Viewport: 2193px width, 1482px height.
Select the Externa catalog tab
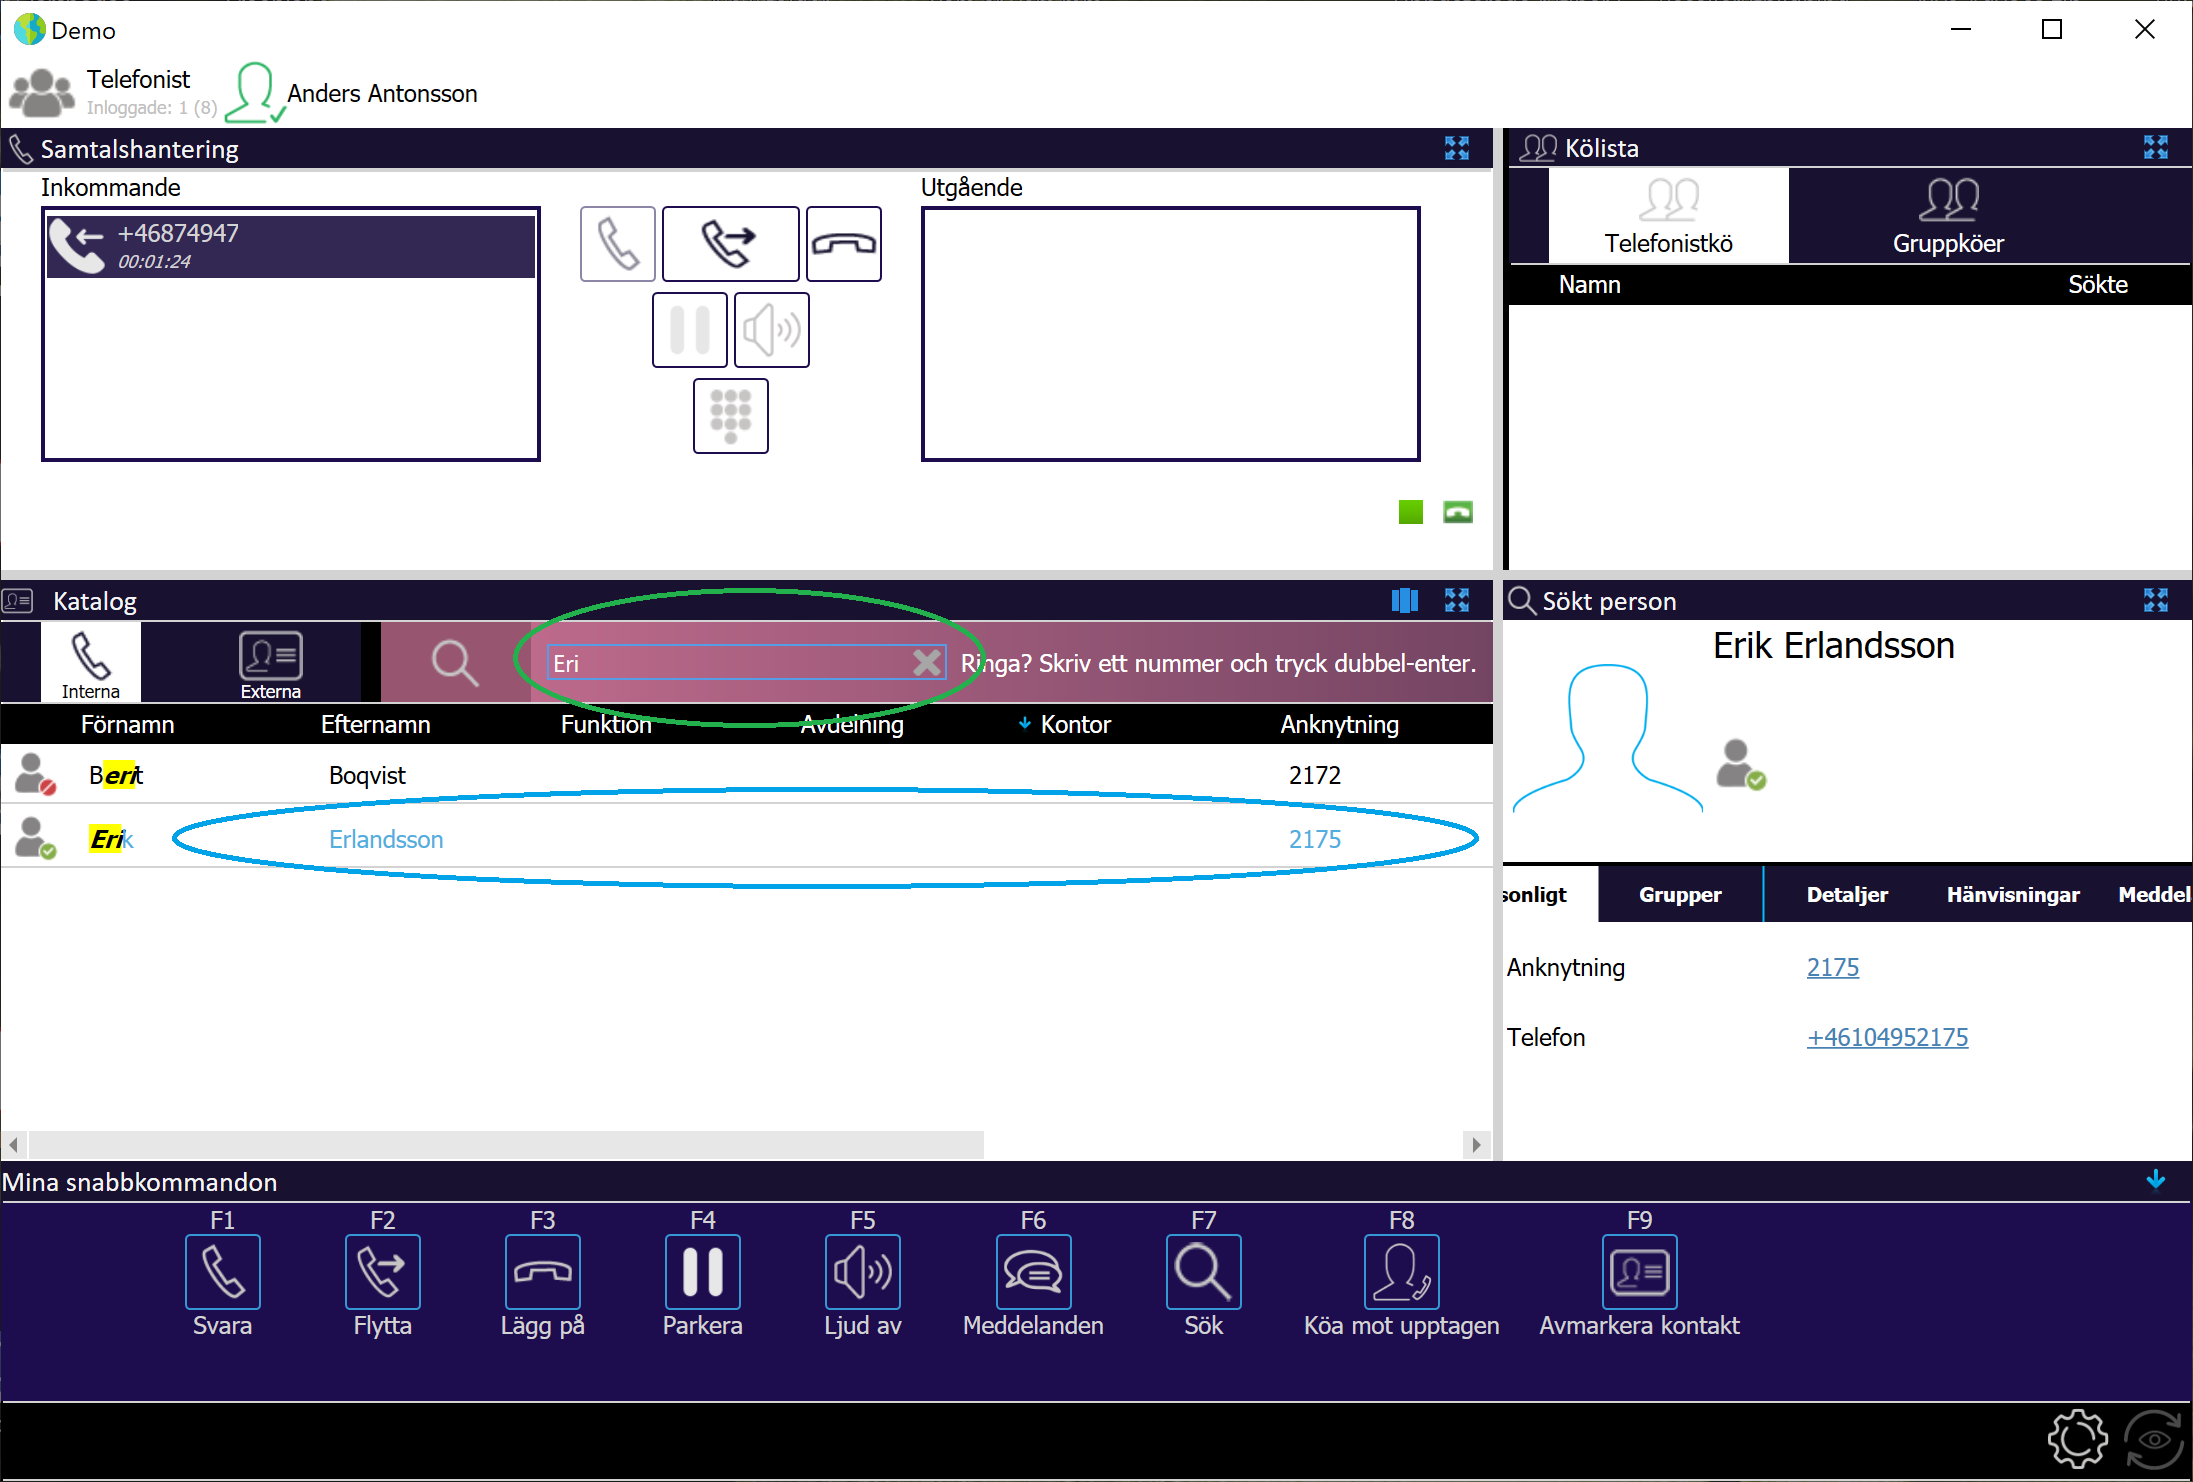[x=271, y=664]
